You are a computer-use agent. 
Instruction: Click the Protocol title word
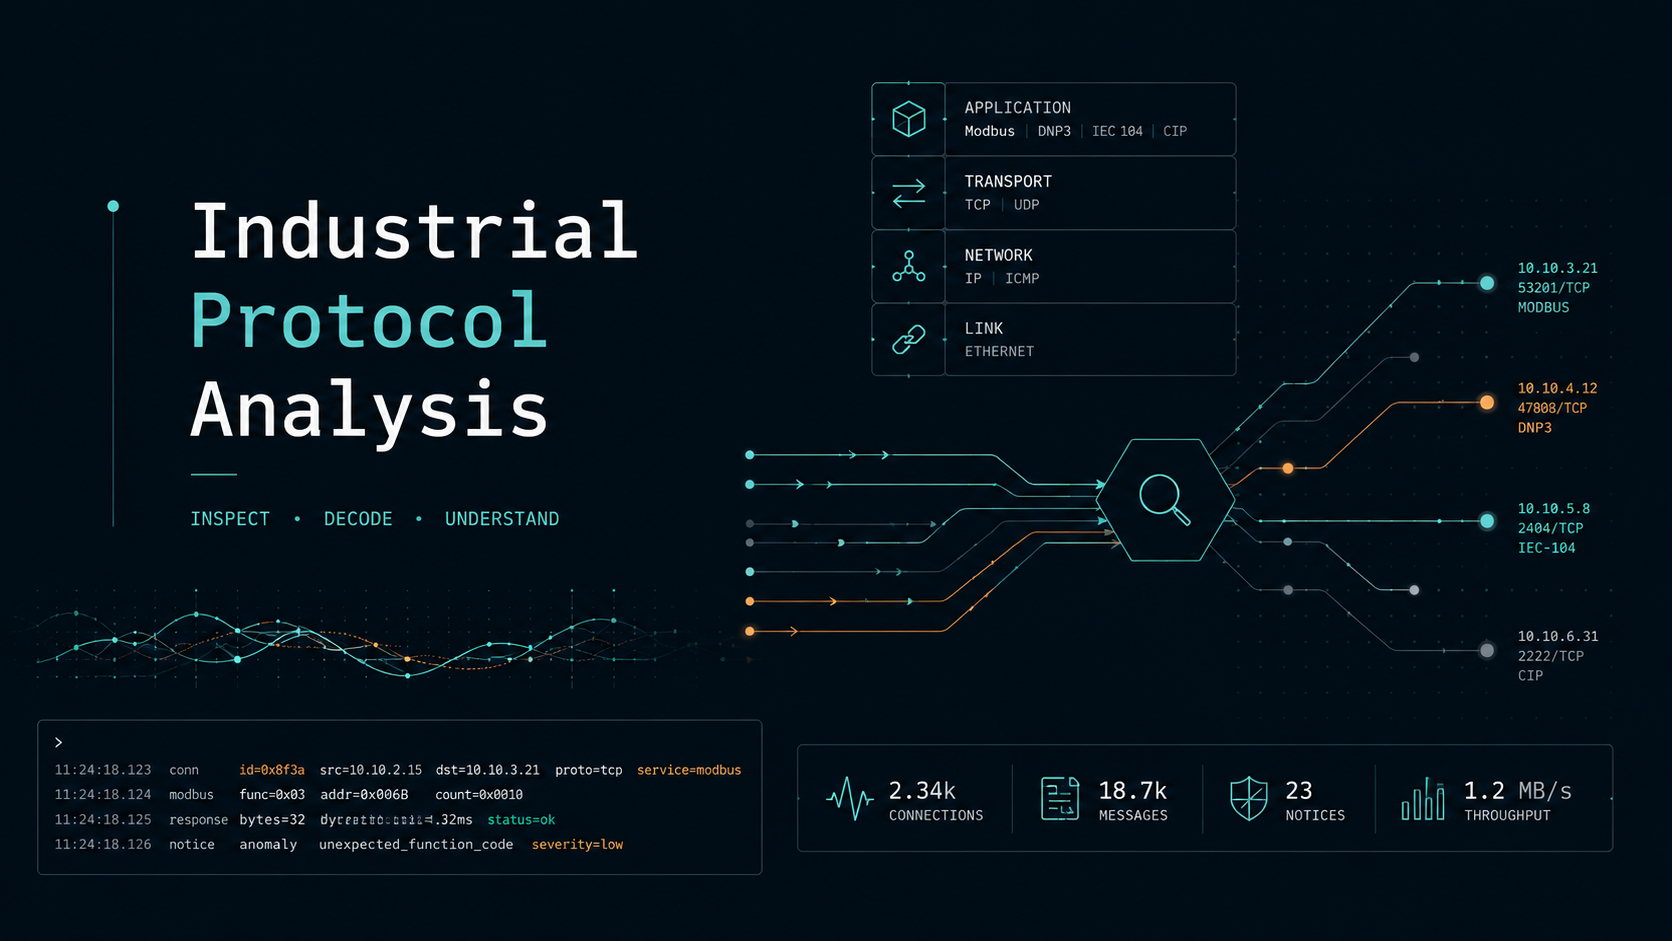pyautogui.click(x=369, y=321)
